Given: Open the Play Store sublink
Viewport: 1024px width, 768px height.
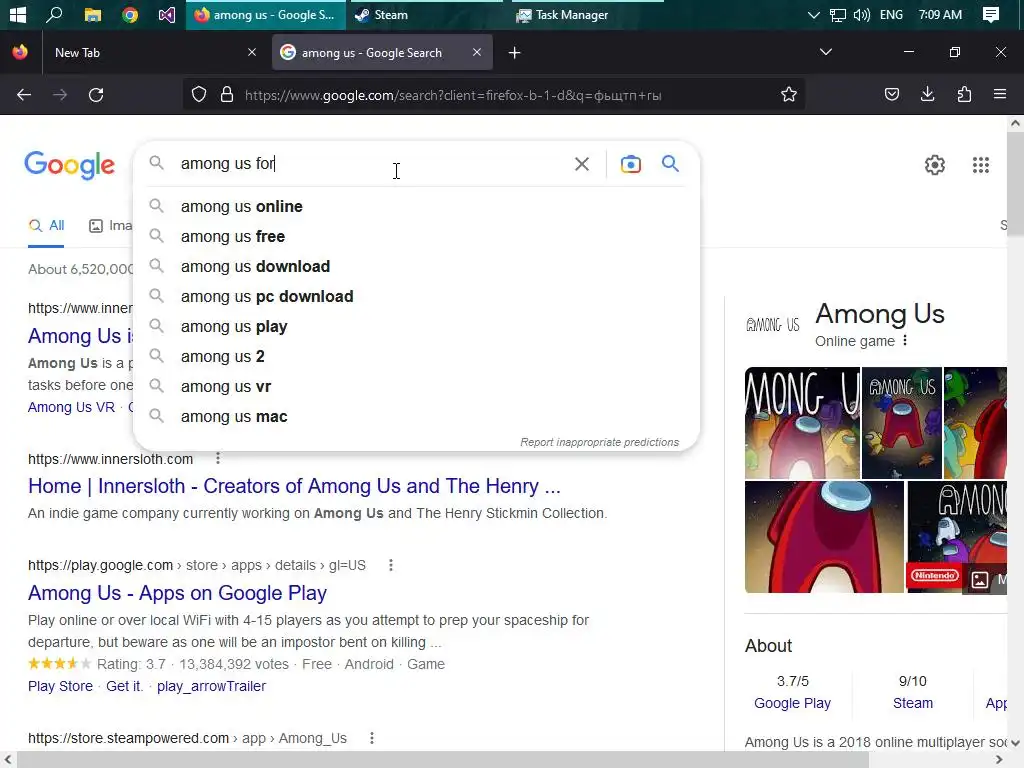Looking at the screenshot, I should pyautogui.click(x=60, y=686).
